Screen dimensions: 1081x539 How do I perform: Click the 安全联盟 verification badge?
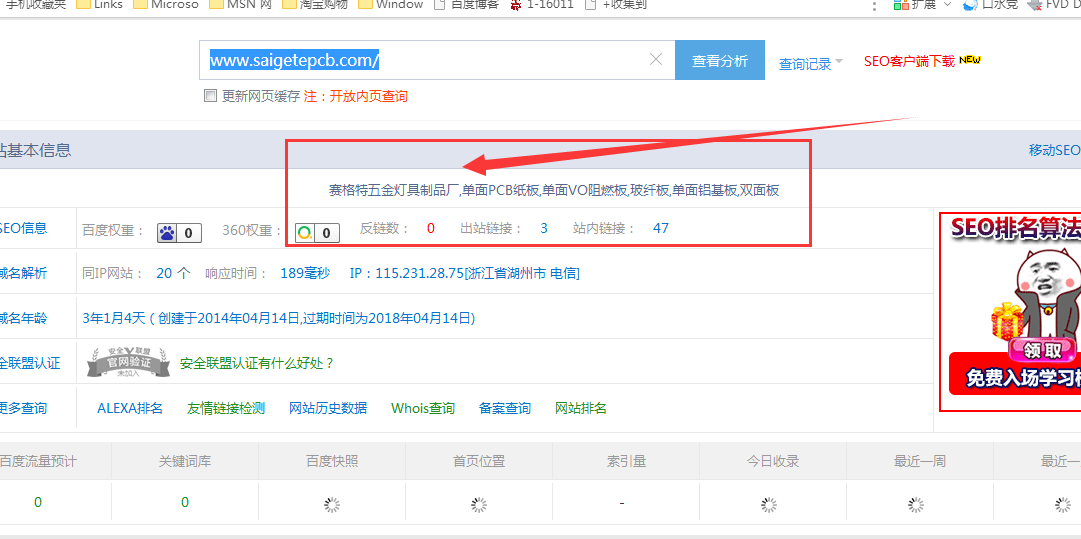tap(128, 363)
